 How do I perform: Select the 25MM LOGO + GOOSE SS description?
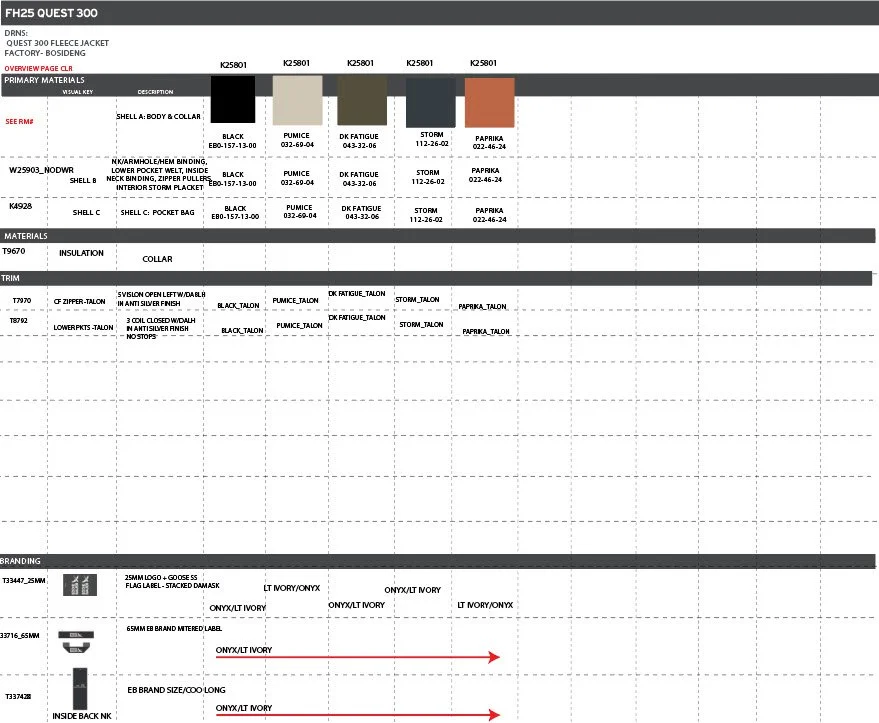[172, 581]
